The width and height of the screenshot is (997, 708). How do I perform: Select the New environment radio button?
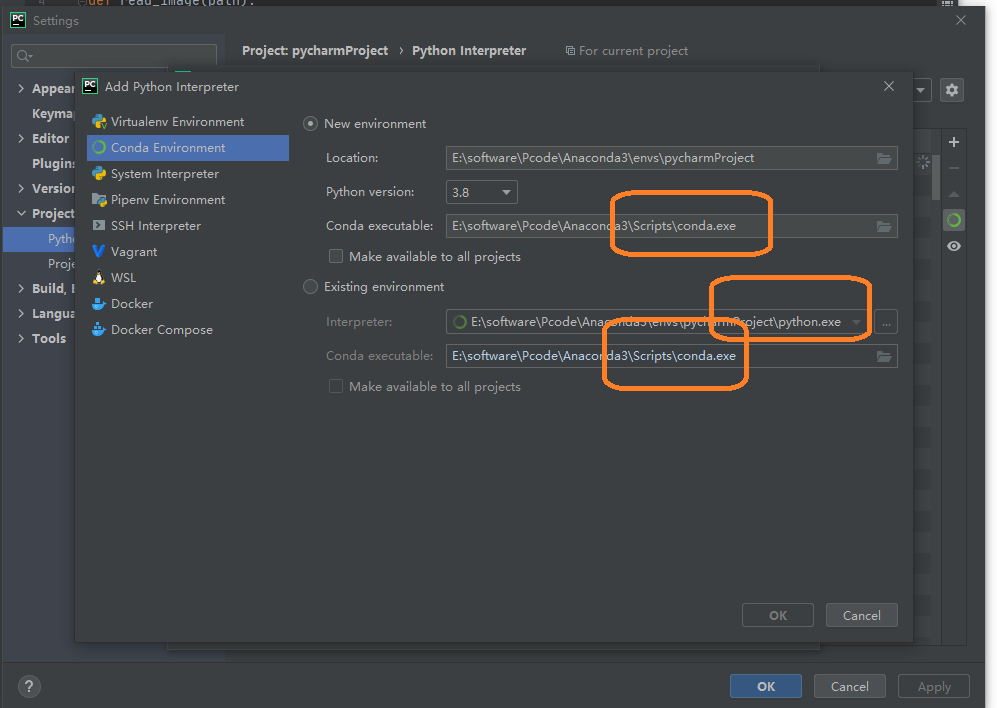[310, 124]
